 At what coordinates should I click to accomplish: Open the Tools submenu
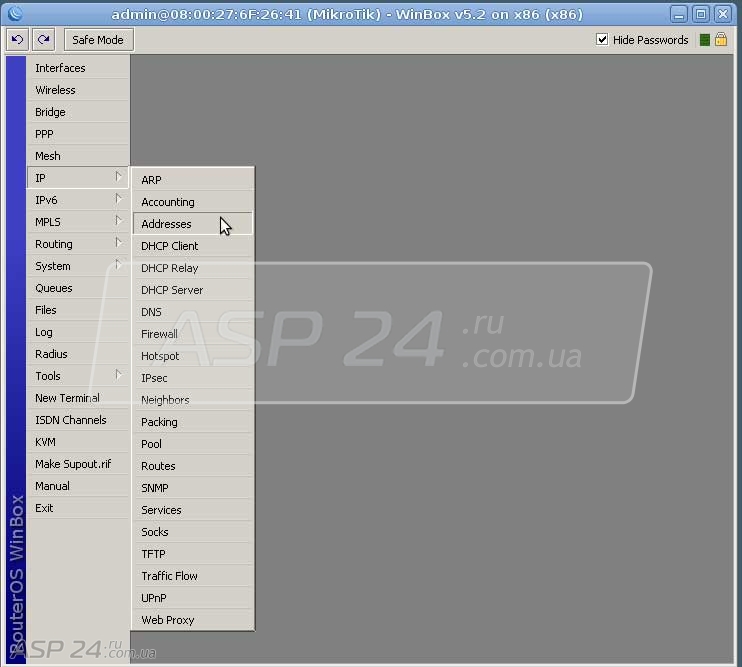[78, 376]
